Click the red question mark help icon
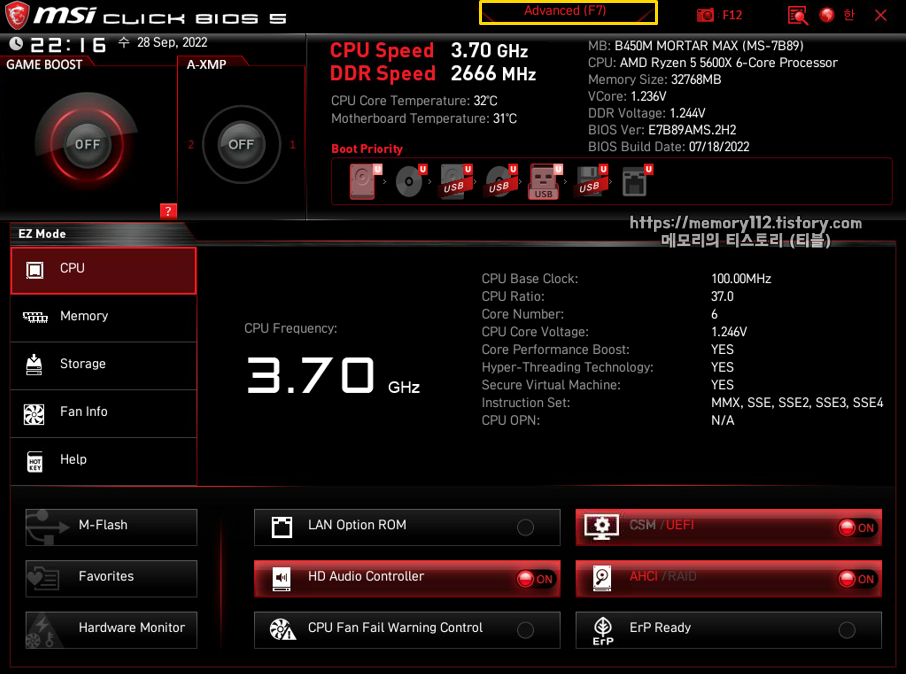Image resolution: width=906 pixels, height=674 pixels. (168, 211)
